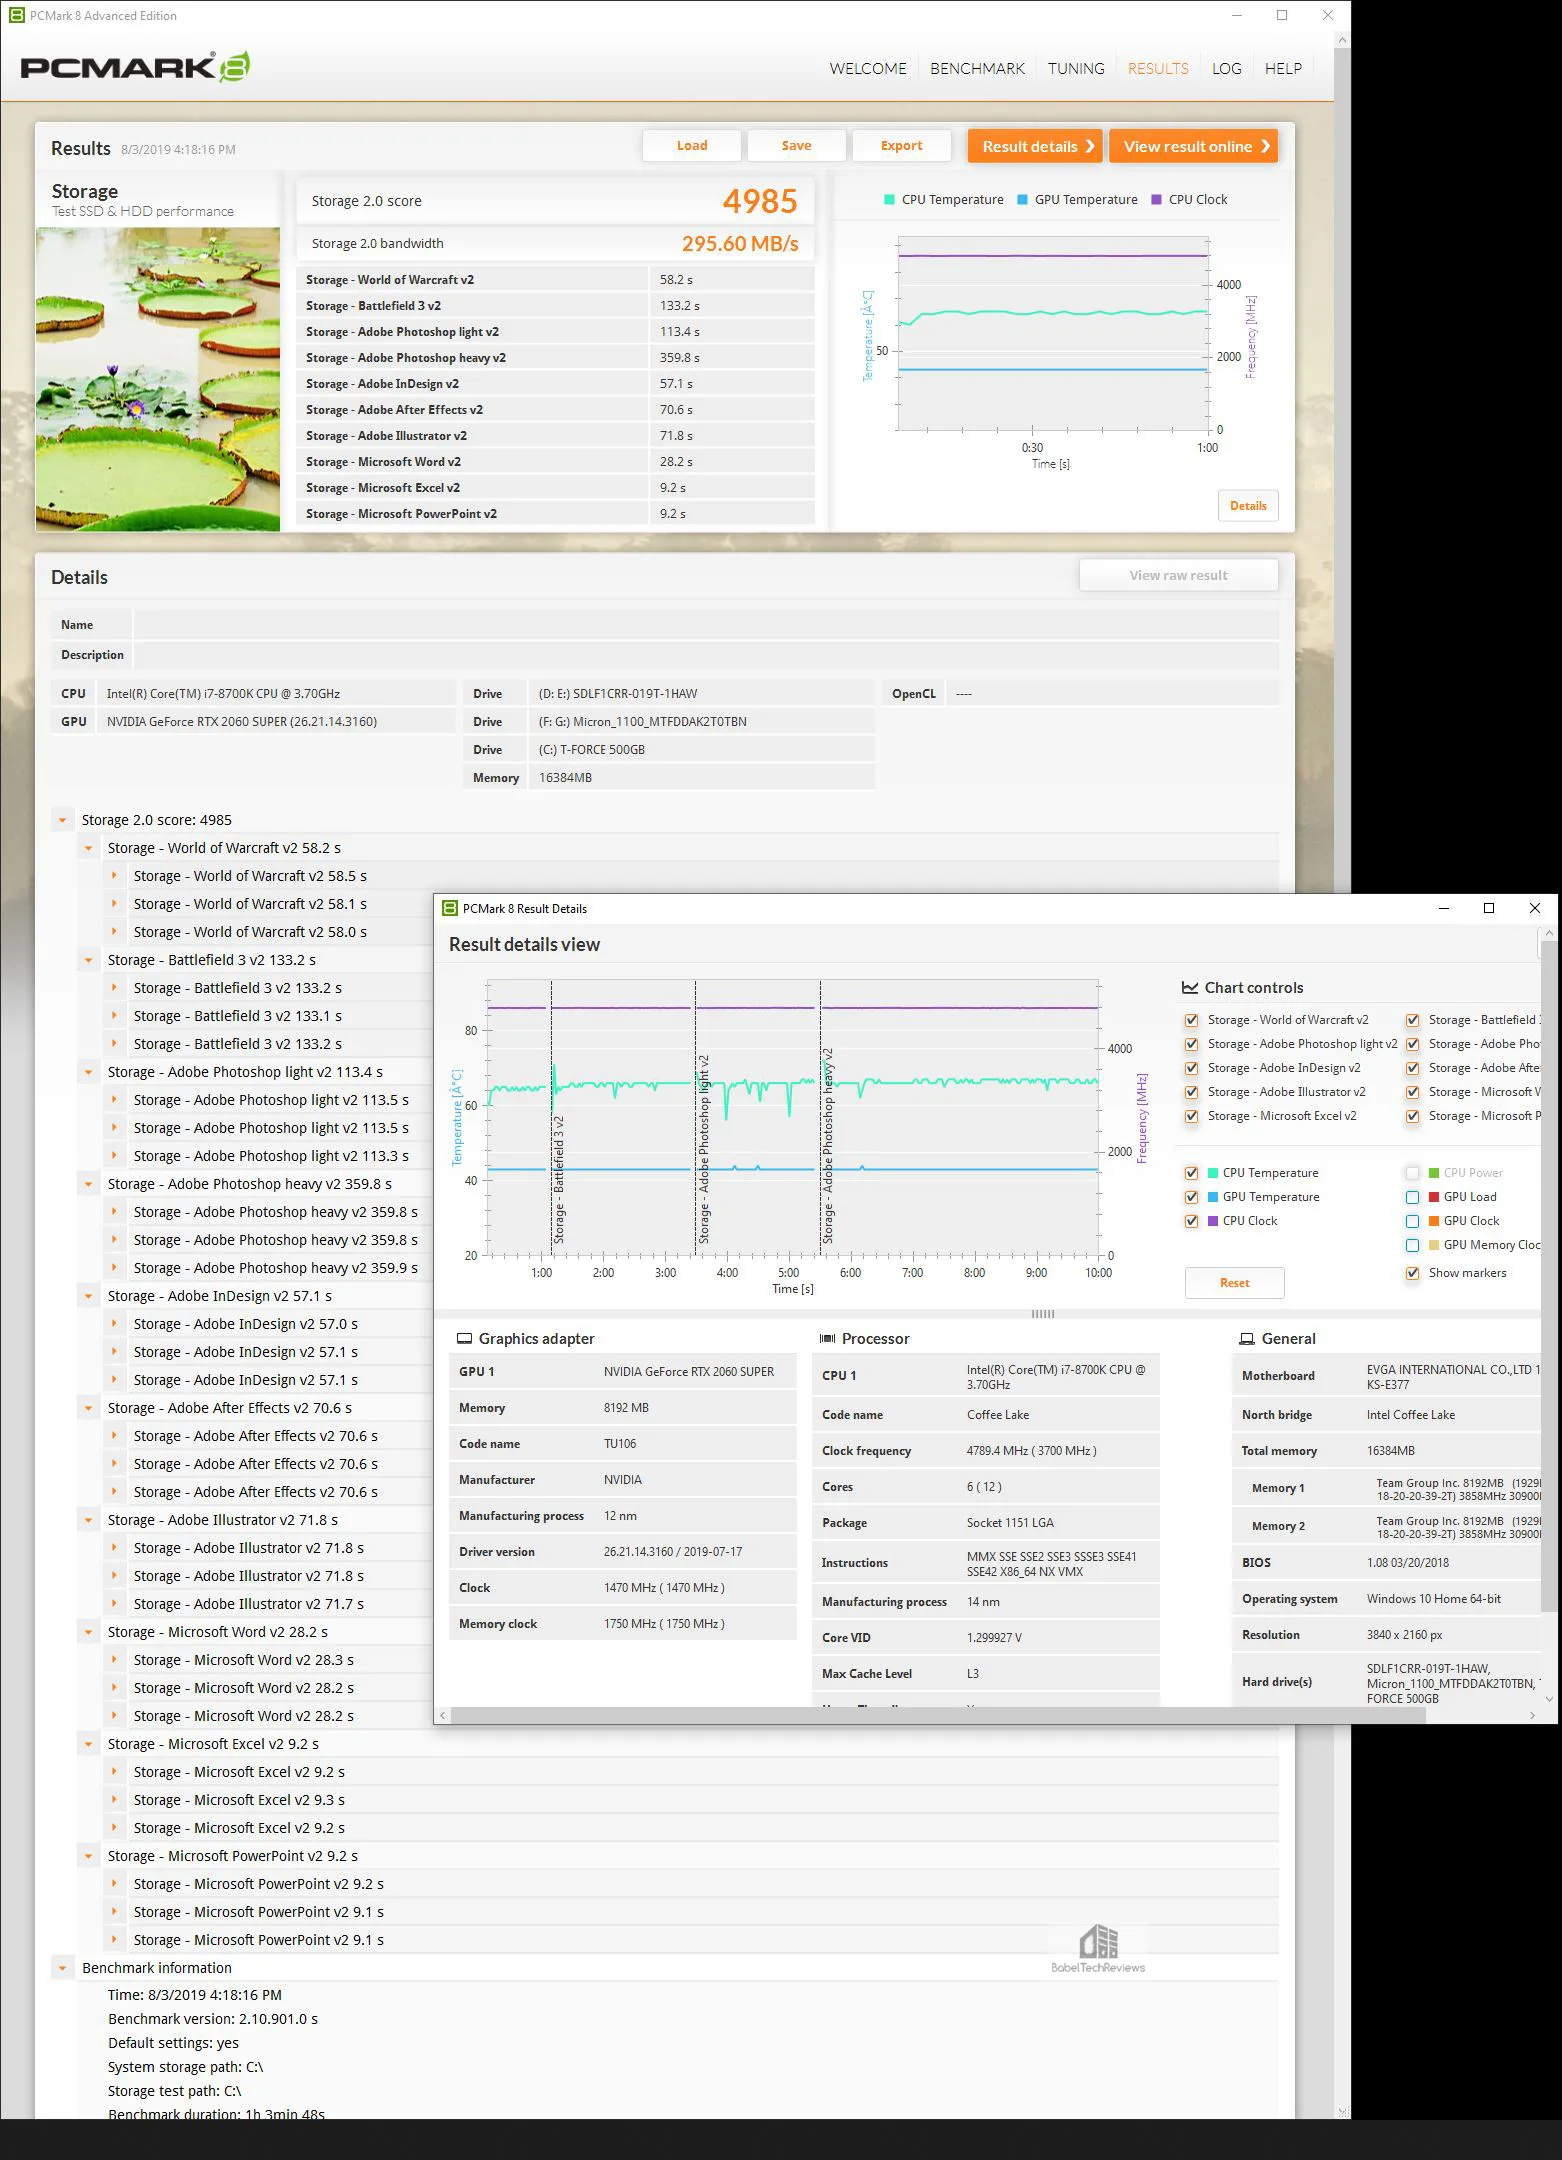Image resolution: width=1562 pixels, height=2160 pixels.
Task: Uncheck Storage - Adobe InDesign v2 marker
Action: [1191, 1068]
